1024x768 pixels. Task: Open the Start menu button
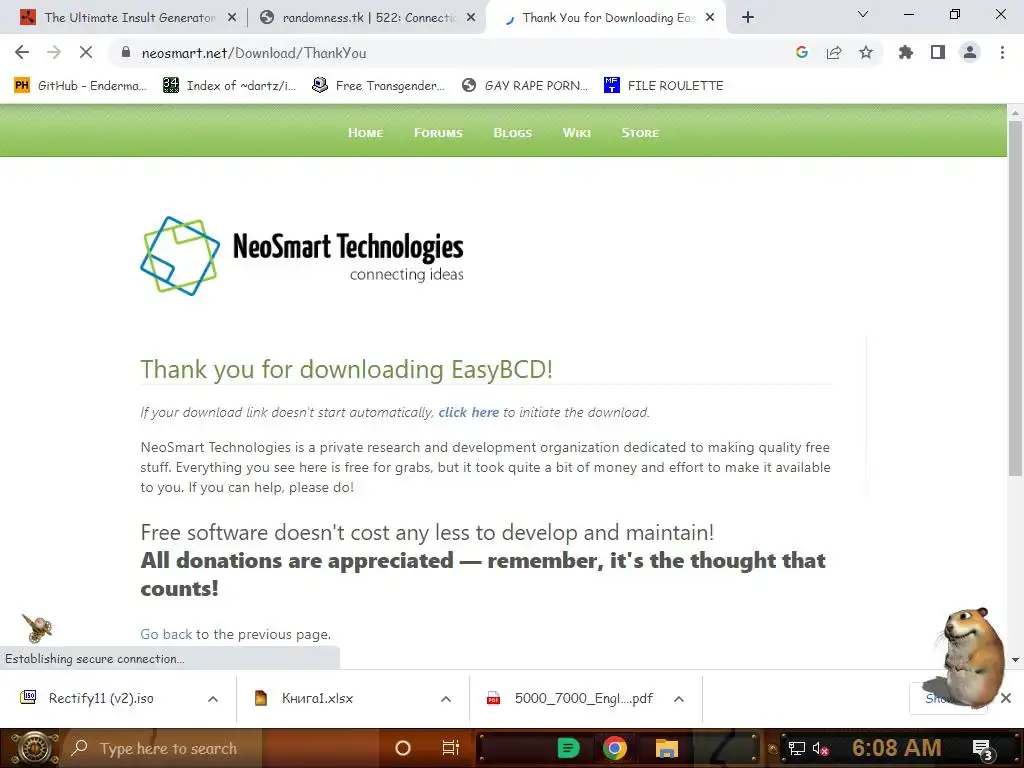(33, 748)
